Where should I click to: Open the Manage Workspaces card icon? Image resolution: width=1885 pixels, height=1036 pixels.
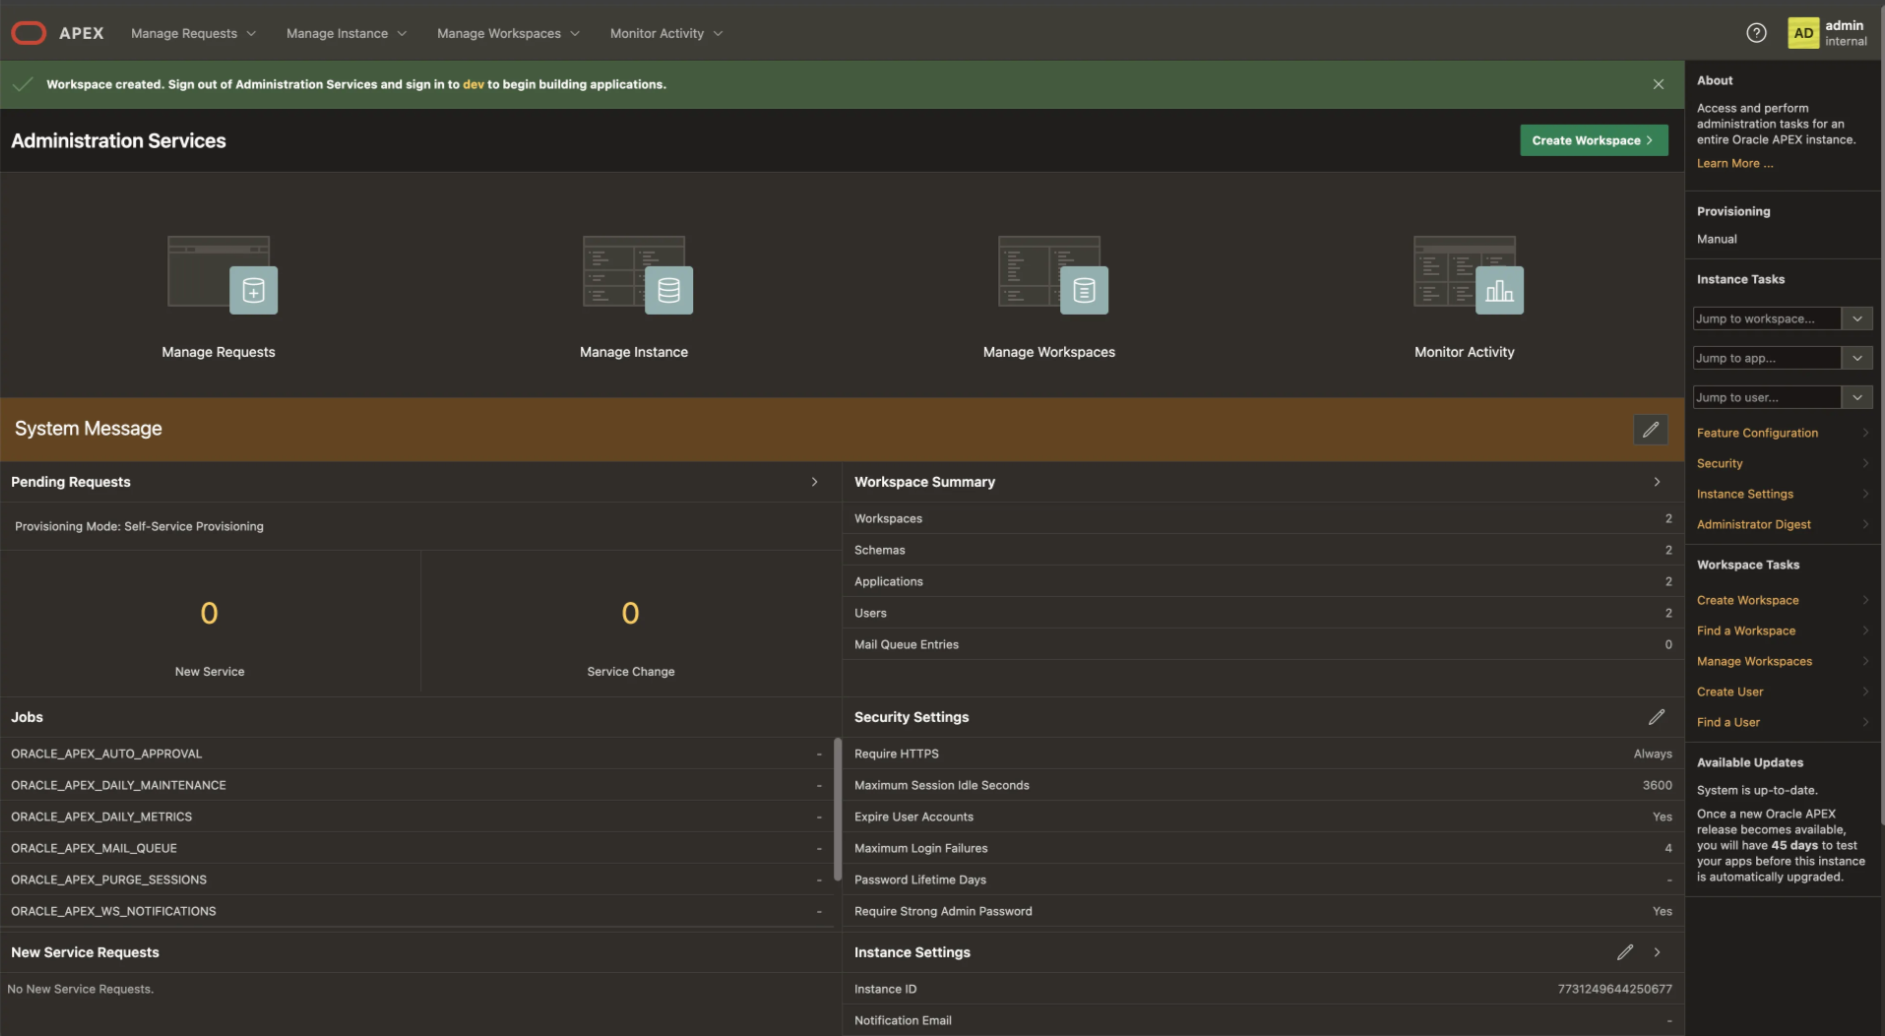tap(1052, 275)
